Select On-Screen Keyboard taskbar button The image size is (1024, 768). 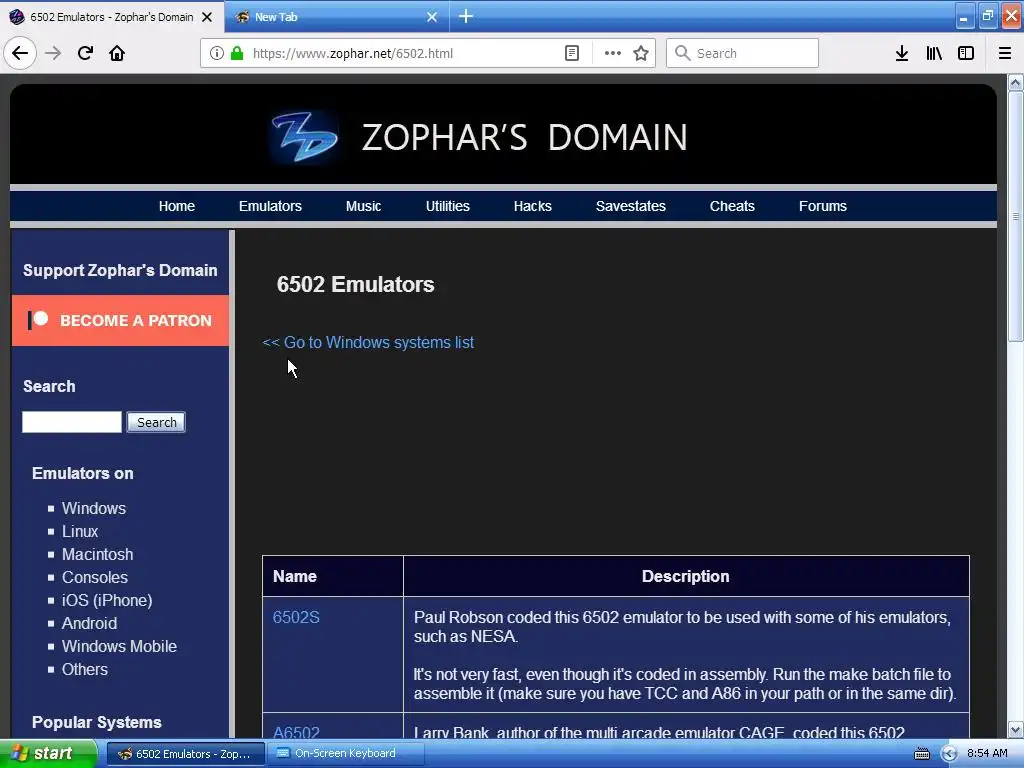pos(345,754)
